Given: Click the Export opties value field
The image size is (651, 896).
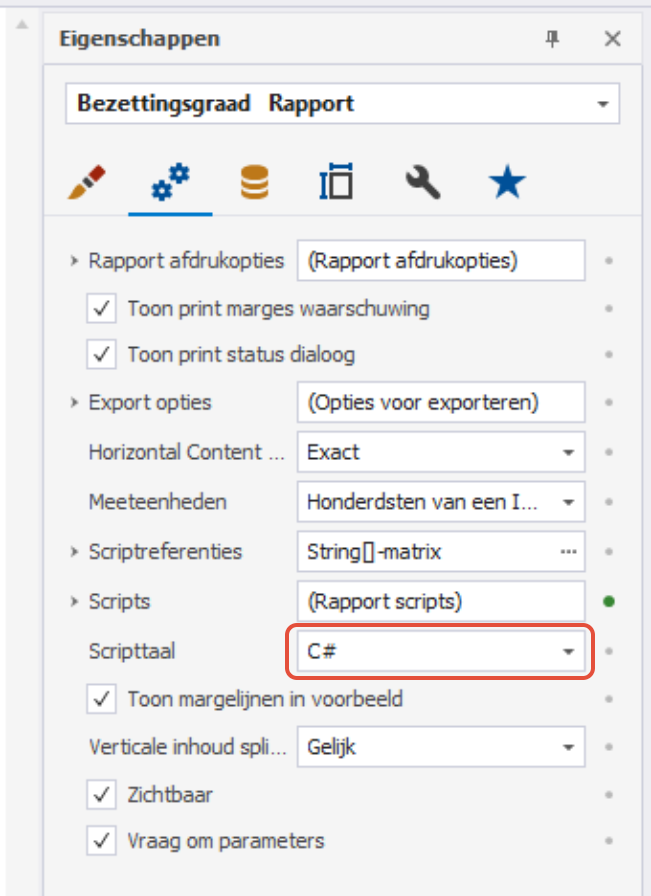Looking at the screenshot, I should point(441,402).
